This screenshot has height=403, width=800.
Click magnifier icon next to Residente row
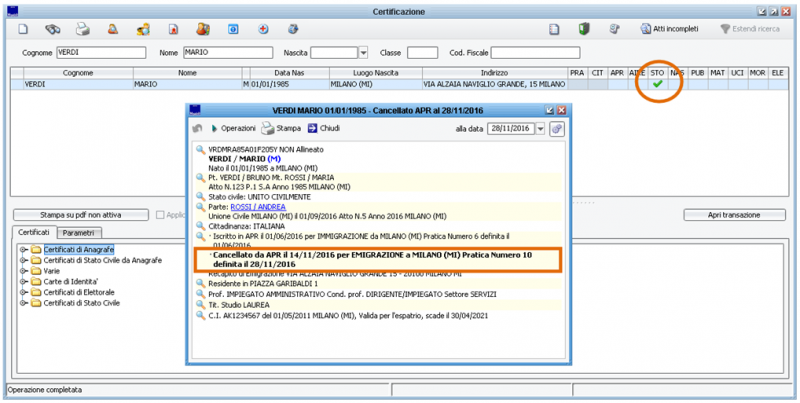200,285
